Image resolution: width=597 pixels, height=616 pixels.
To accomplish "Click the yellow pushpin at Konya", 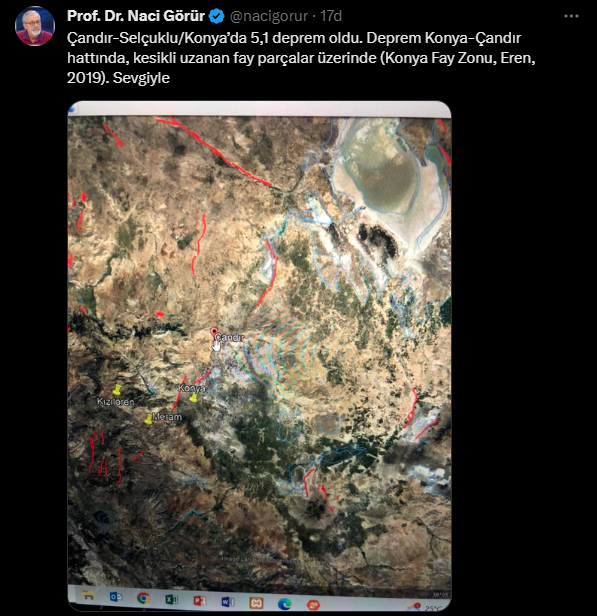I will click(193, 397).
